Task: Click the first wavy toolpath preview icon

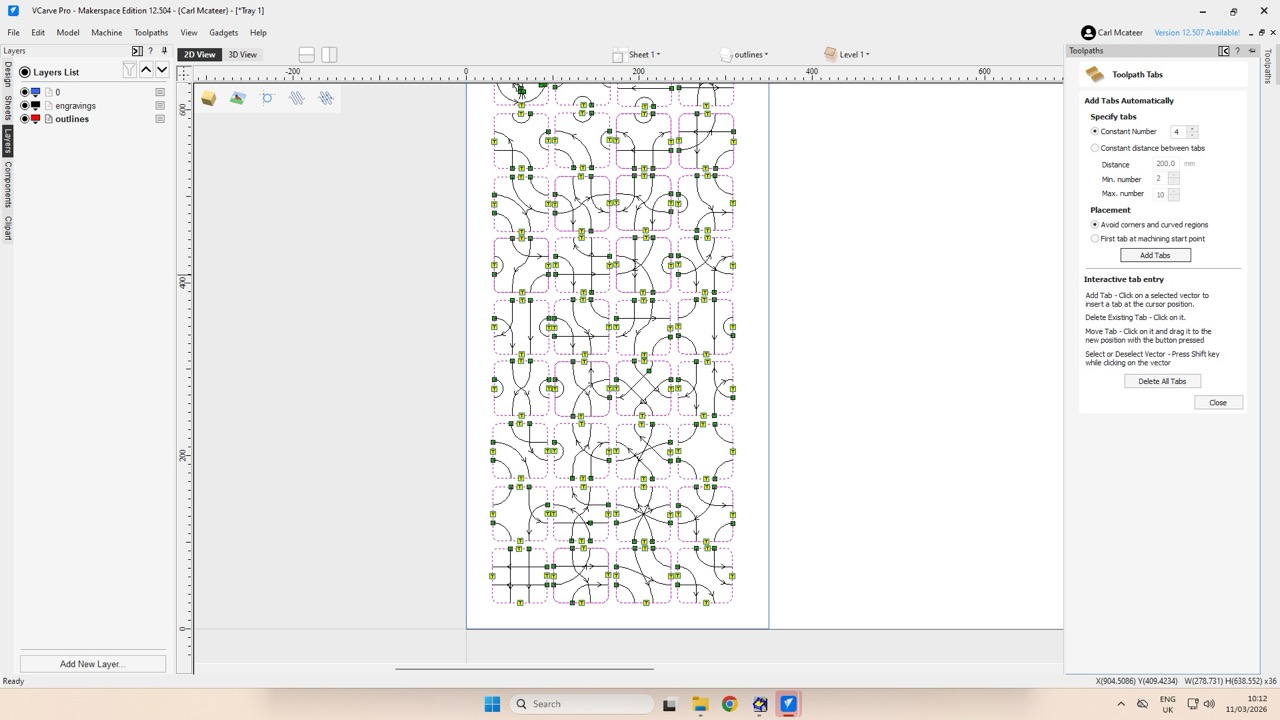Action: point(296,98)
